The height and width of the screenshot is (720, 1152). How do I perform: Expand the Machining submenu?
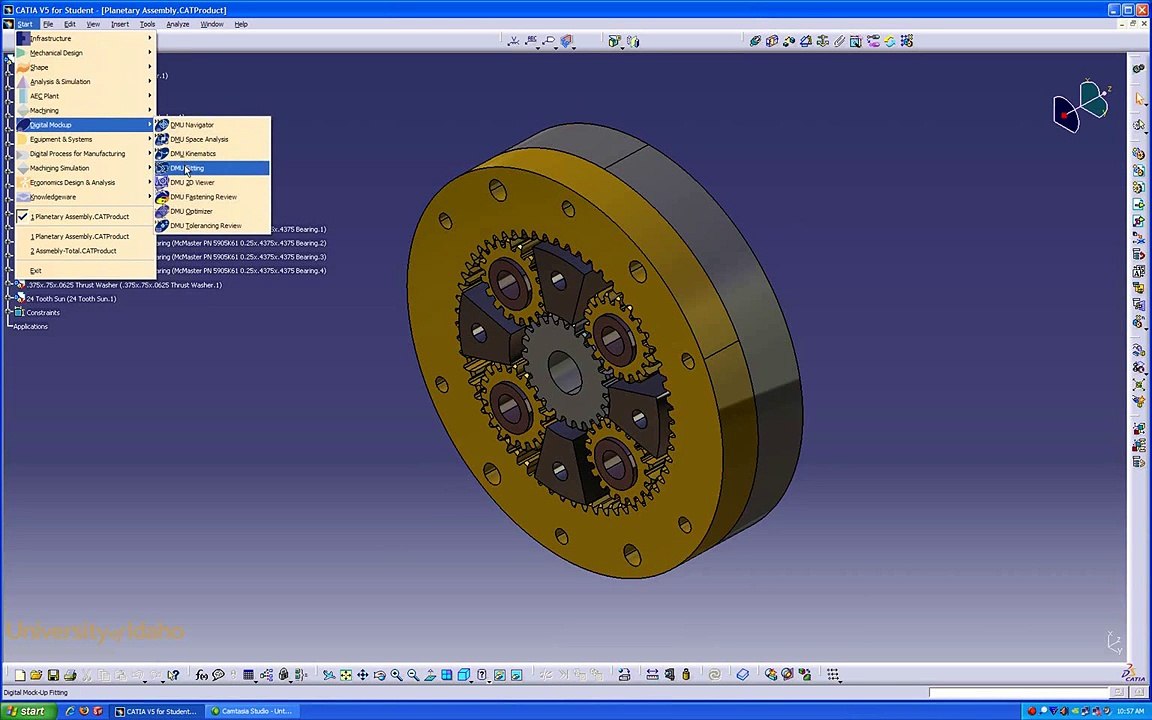point(85,110)
